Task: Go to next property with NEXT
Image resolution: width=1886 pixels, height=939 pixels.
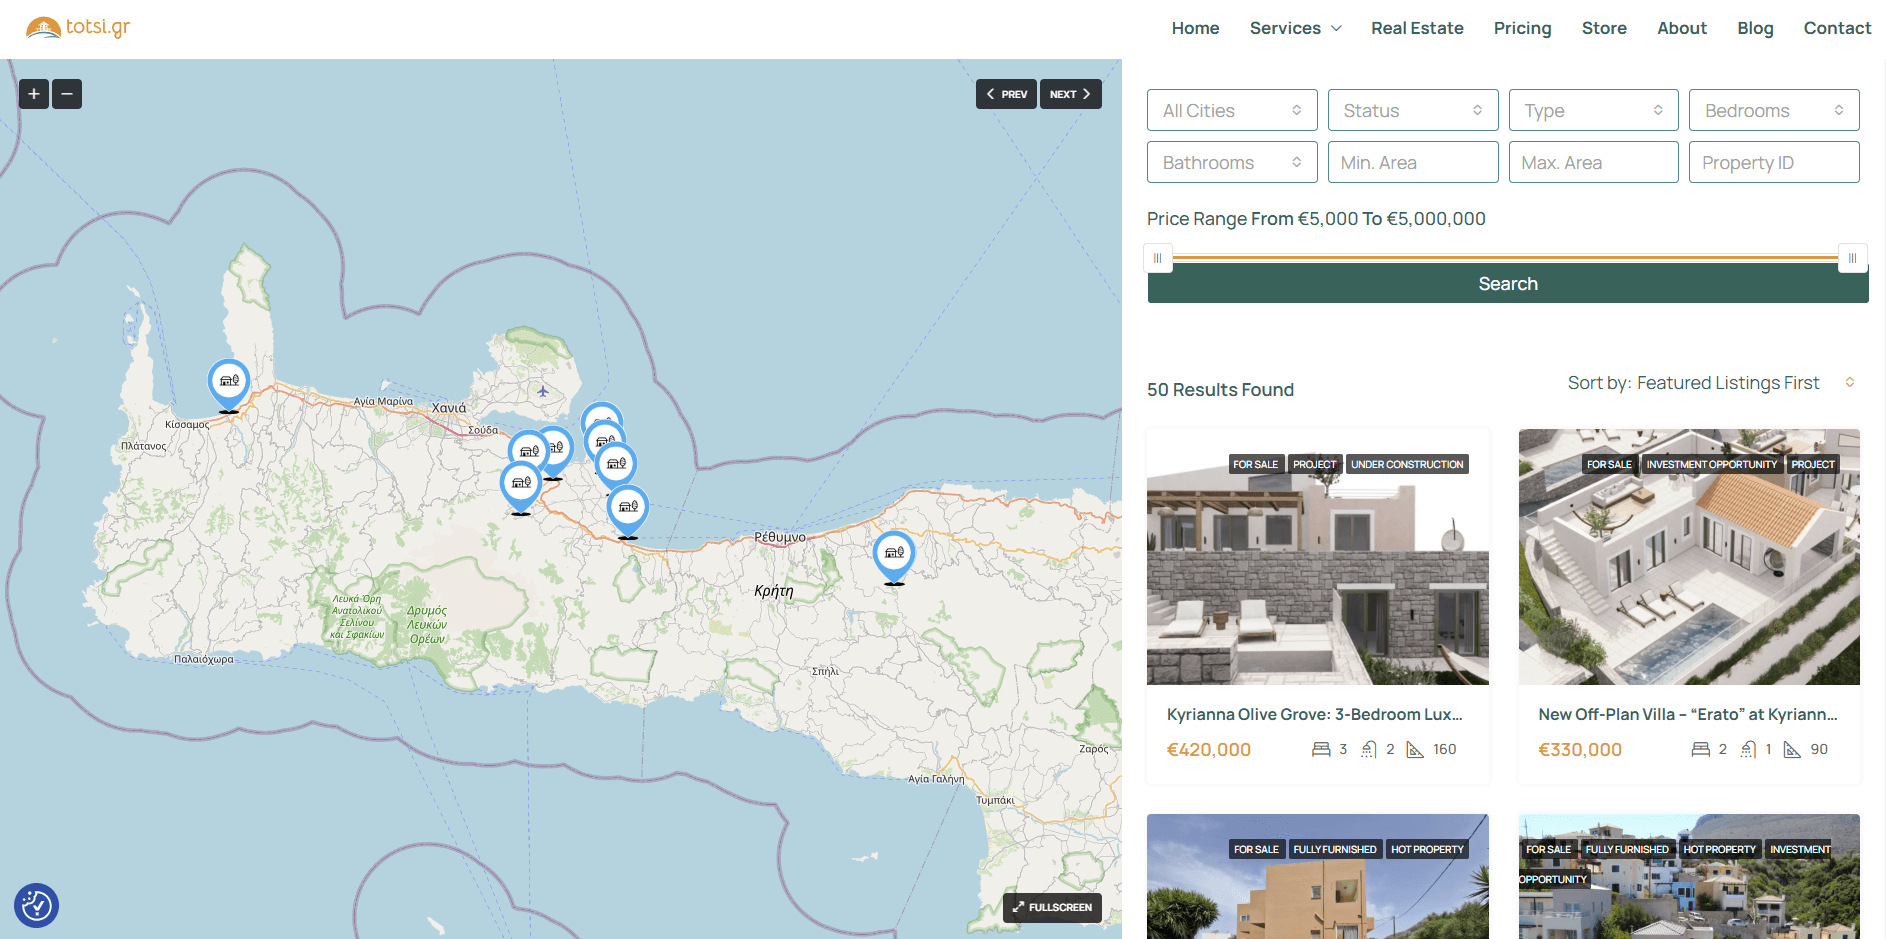Action: (1070, 94)
